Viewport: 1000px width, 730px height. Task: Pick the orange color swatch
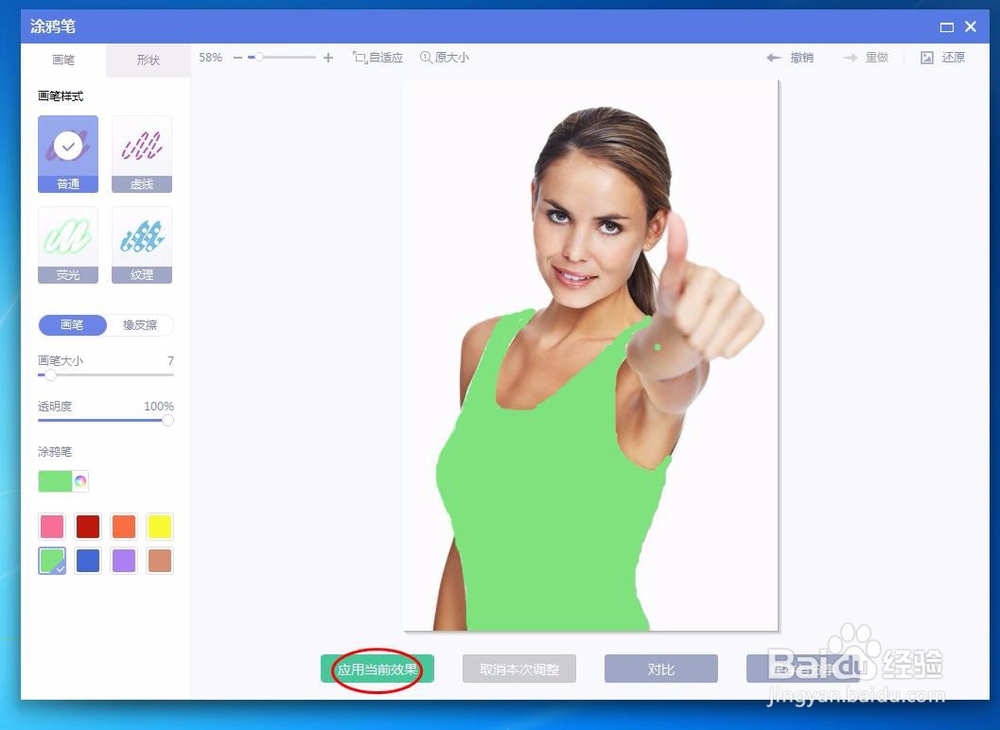[124, 527]
